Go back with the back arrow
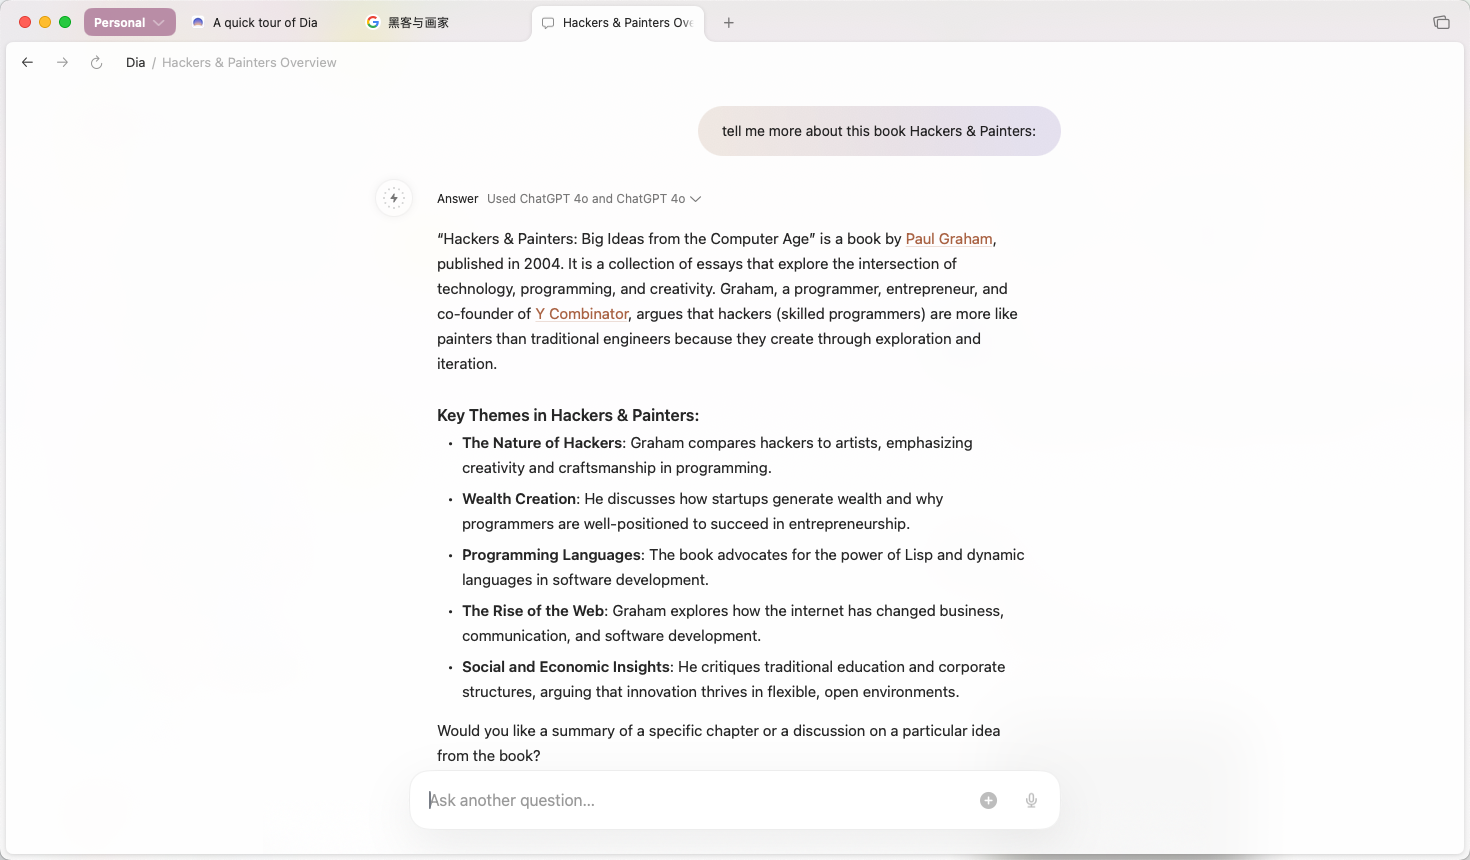 28,62
